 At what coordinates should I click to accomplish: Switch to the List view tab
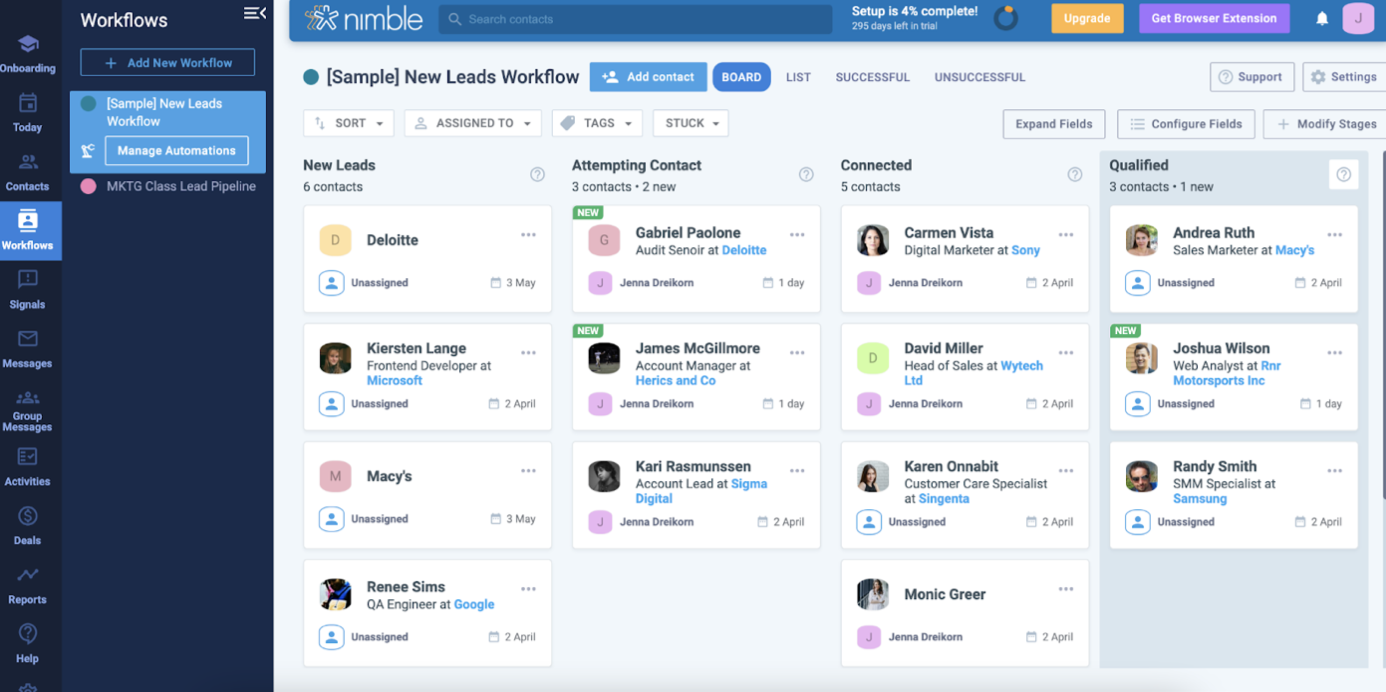pyautogui.click(x=798, y=77)
